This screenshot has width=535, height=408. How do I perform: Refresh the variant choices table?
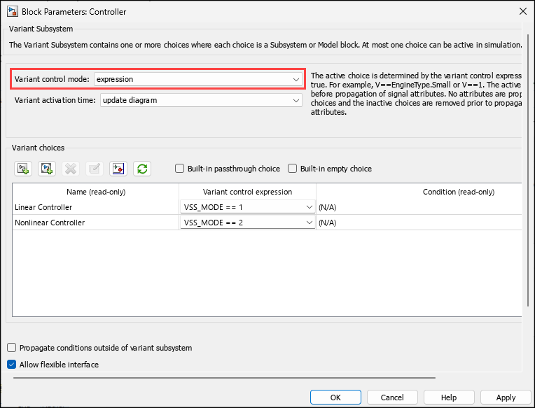pyautogui.click(x=142, y=169)
